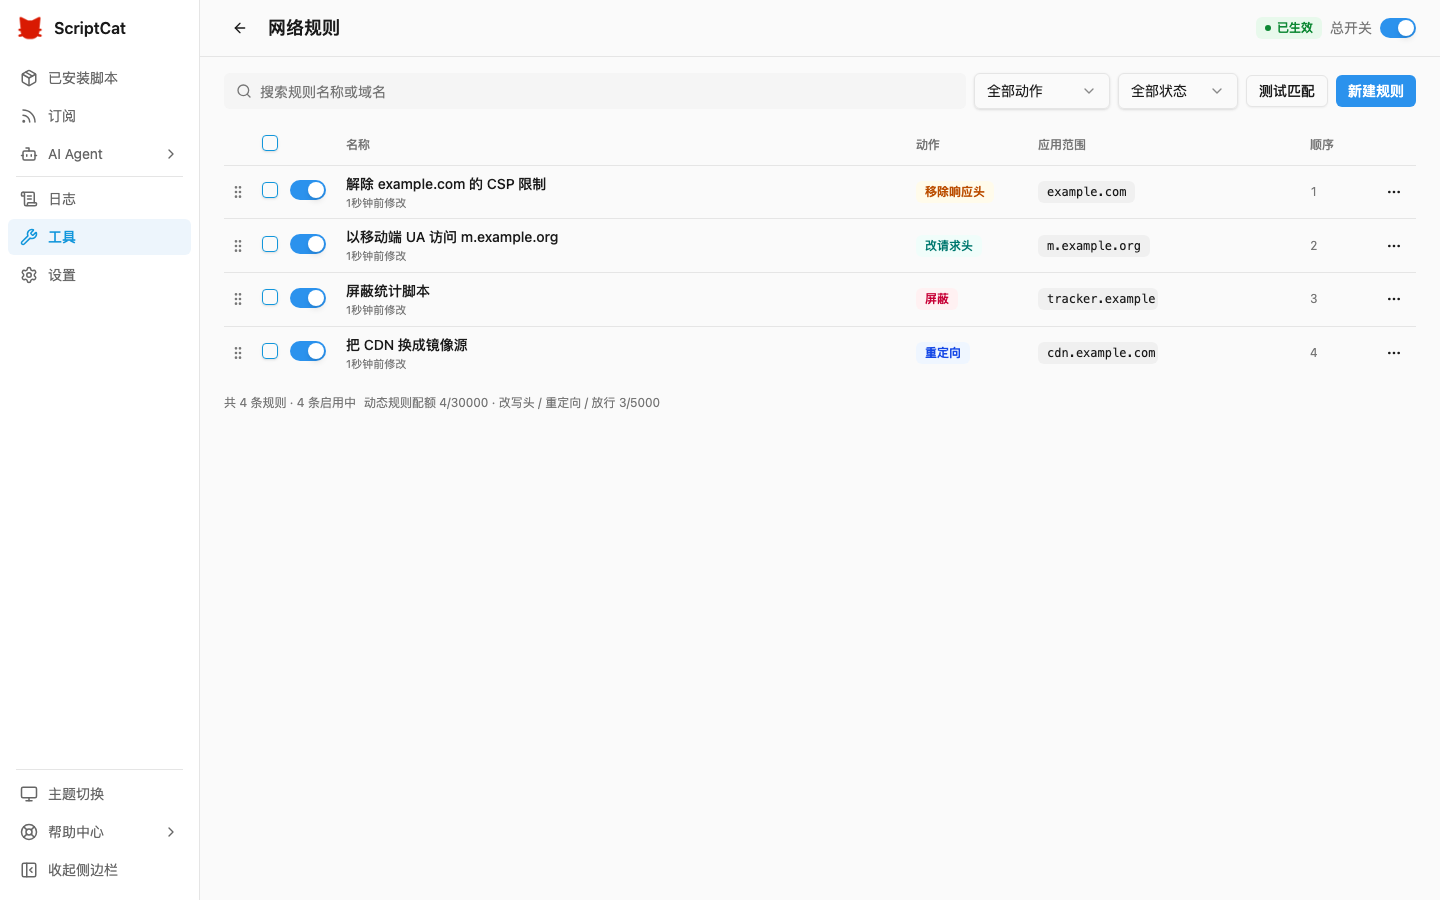
Task: Click the 动态规则配额 4/30000 footer text
Action: pyautogui.click(x=426, y=403)
